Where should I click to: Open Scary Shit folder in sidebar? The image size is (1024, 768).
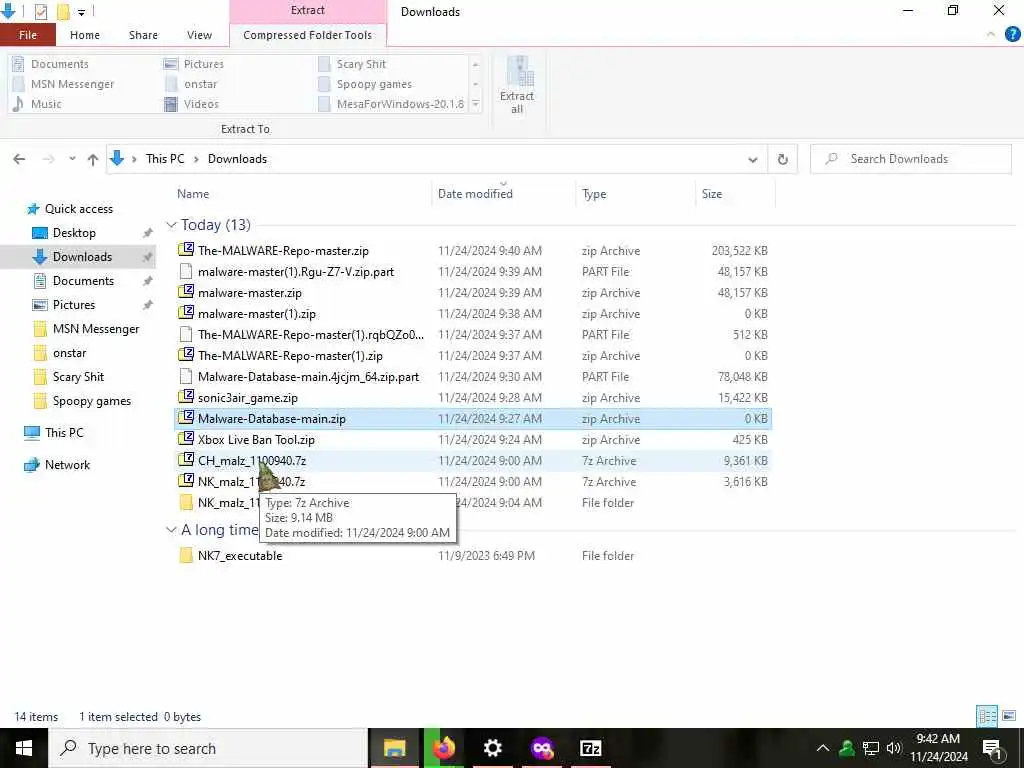coord(78,377)
